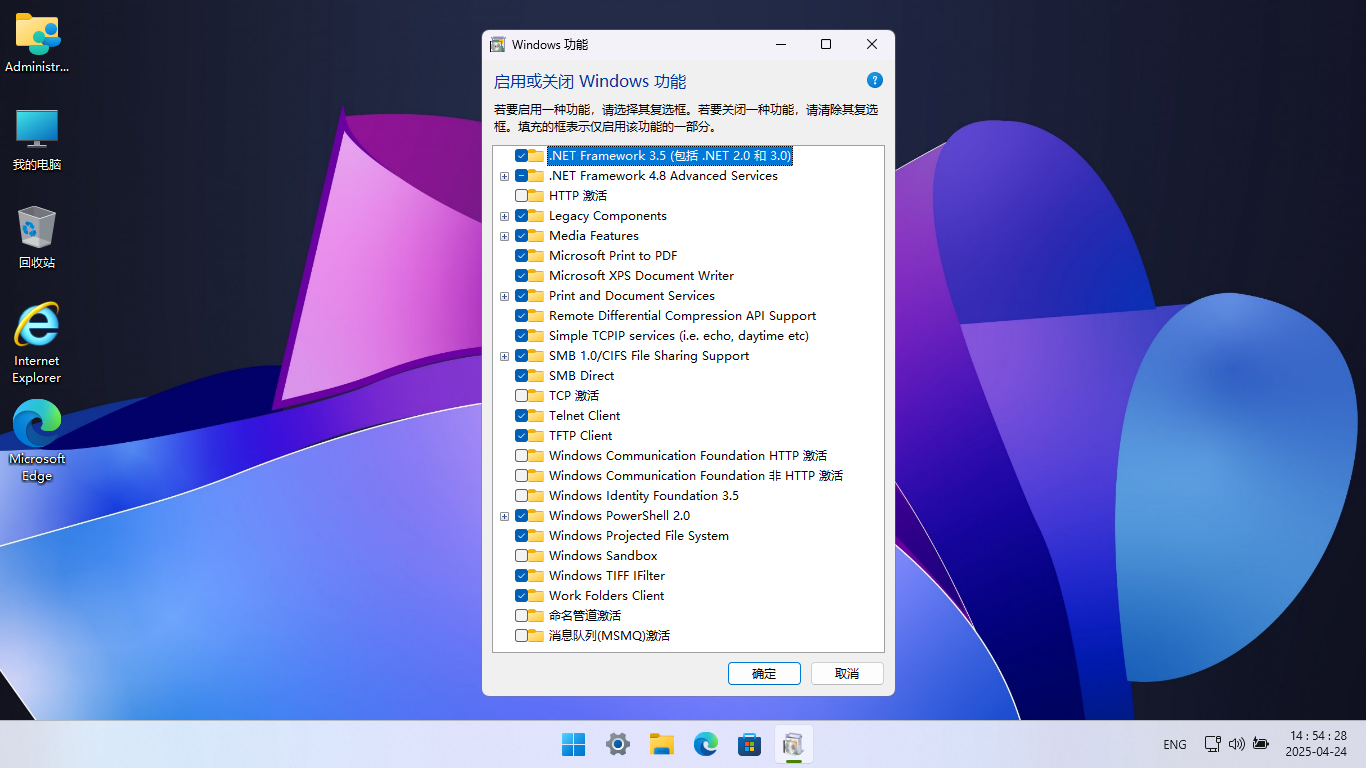Uncheck the Telnet Client checkbox

click(521, 416)
